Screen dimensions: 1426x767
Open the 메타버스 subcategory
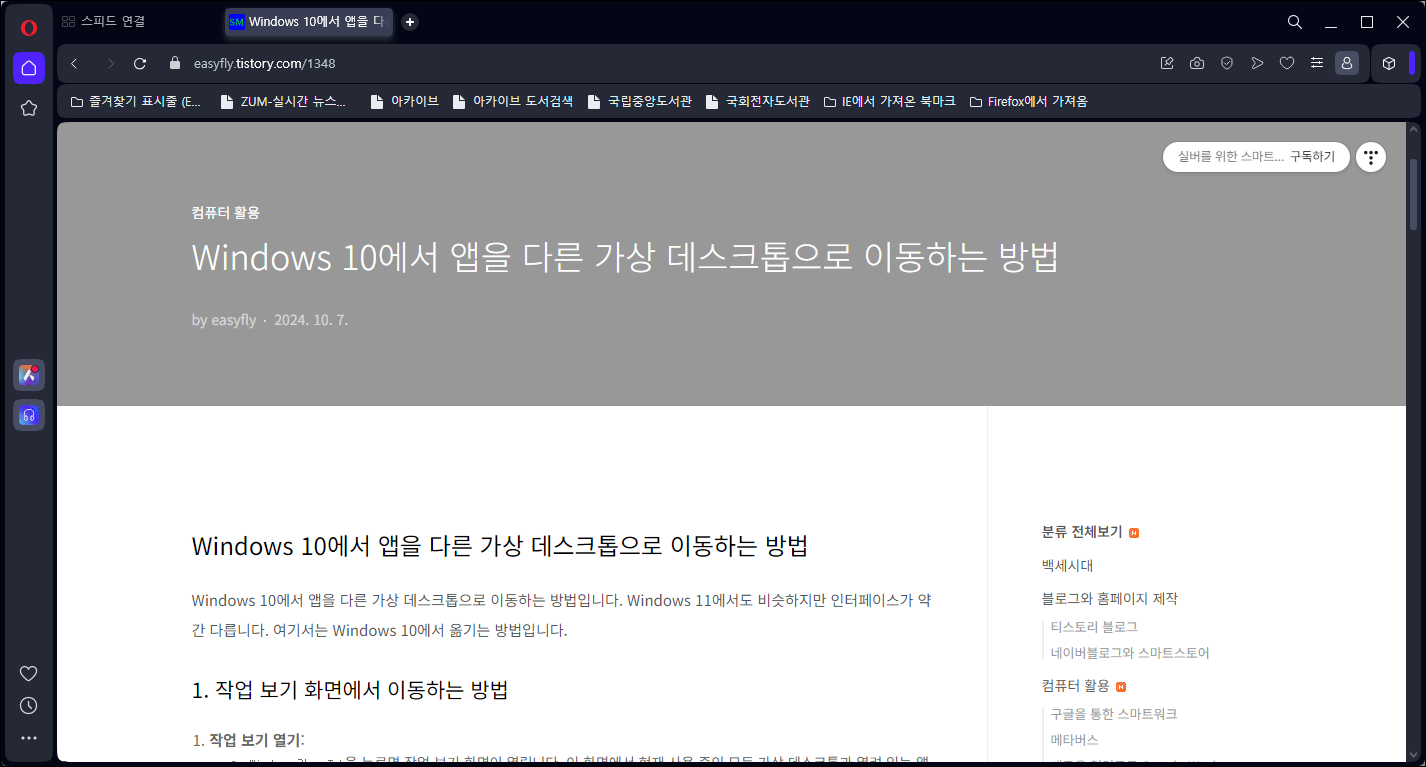(x=1074, y=740)
